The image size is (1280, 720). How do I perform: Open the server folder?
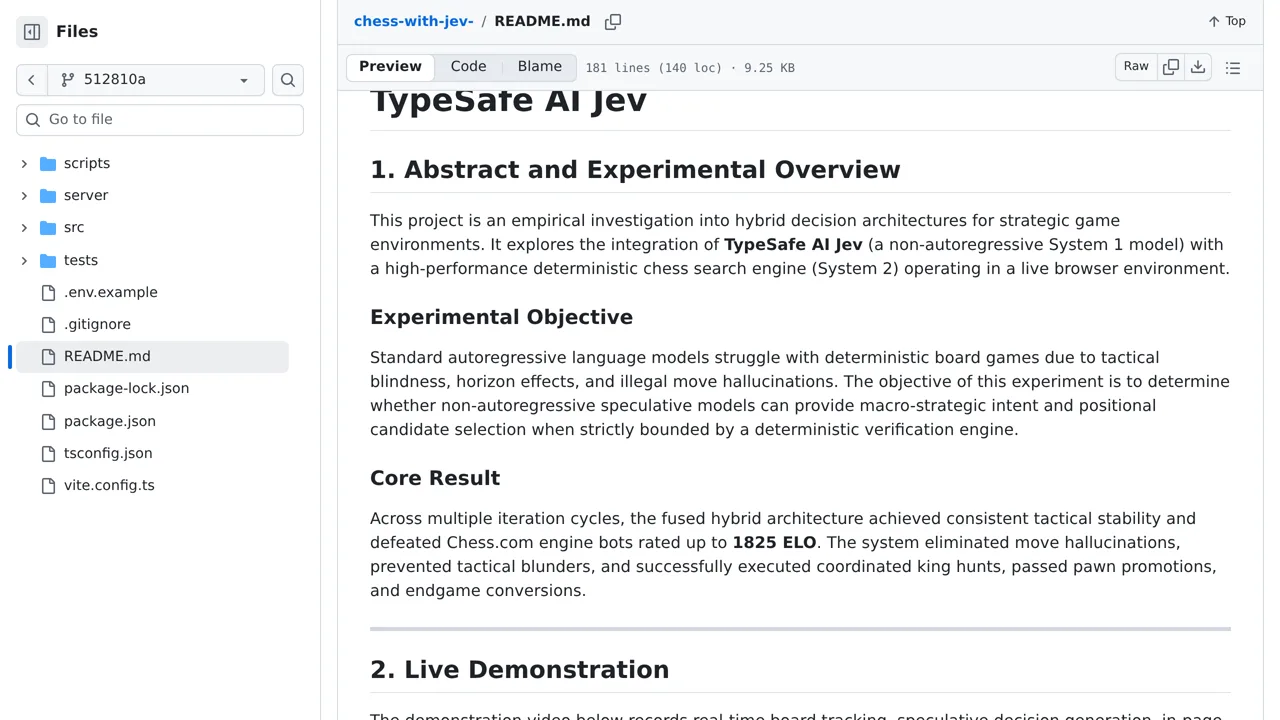(x=86, y=195)
